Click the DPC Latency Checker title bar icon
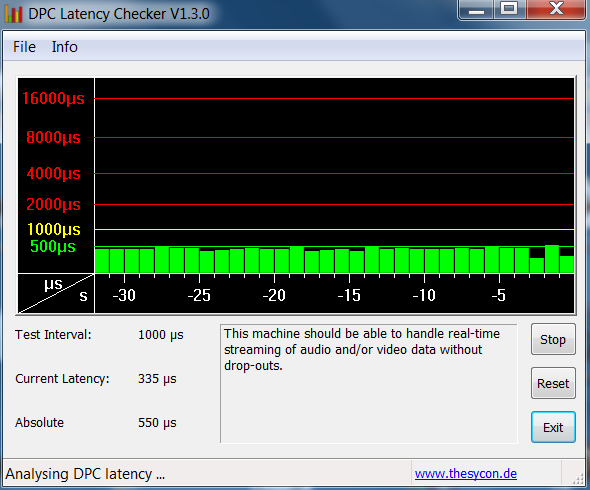The width and height of the screenshot is (590, 490). (14, 14)
